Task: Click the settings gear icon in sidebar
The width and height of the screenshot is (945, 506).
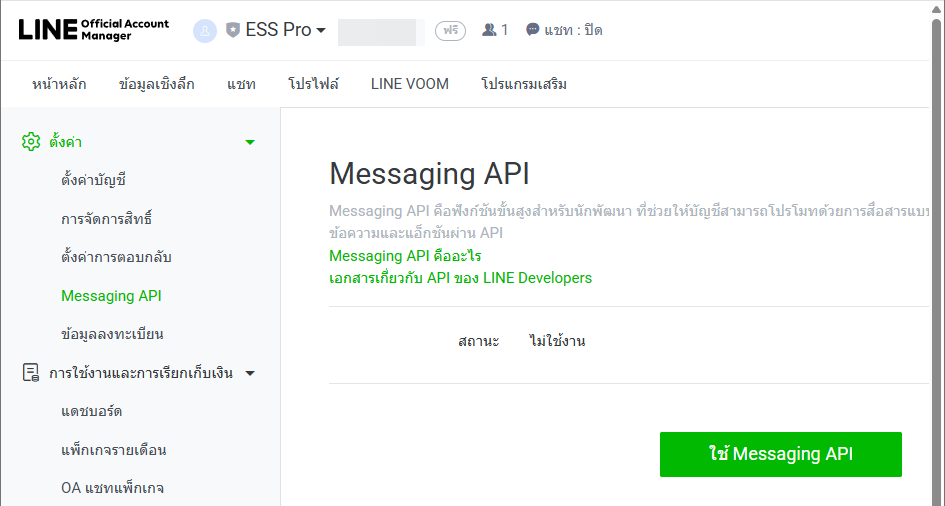Action: click(x=31, y=142)
